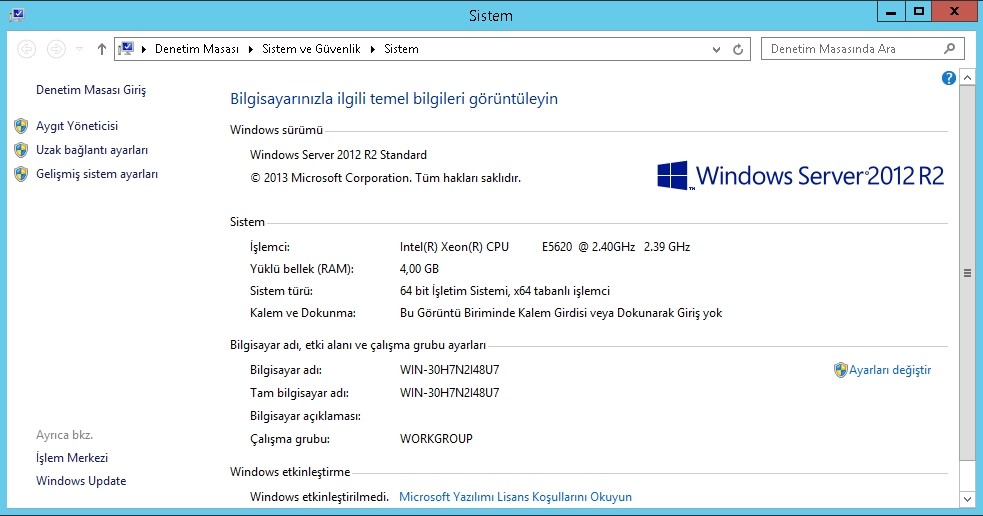Click scrollbar down arrow
Viewport: 983px width, 516px height.
967,499
